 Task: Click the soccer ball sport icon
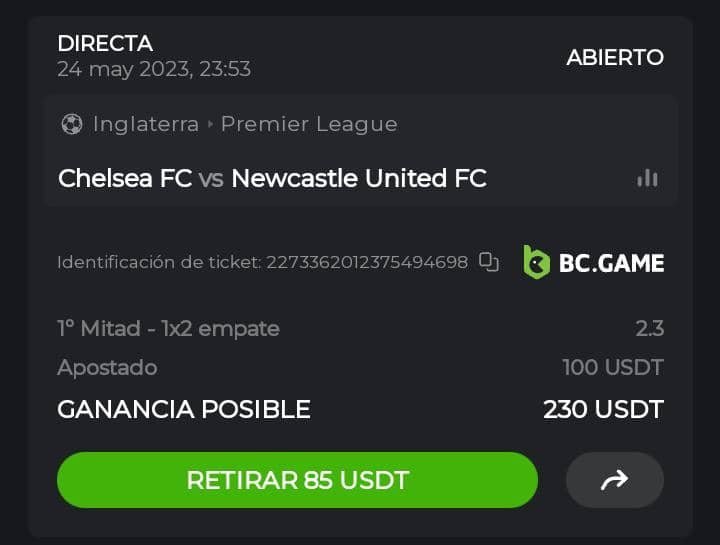pyautogui.click(x=71, y=124)
